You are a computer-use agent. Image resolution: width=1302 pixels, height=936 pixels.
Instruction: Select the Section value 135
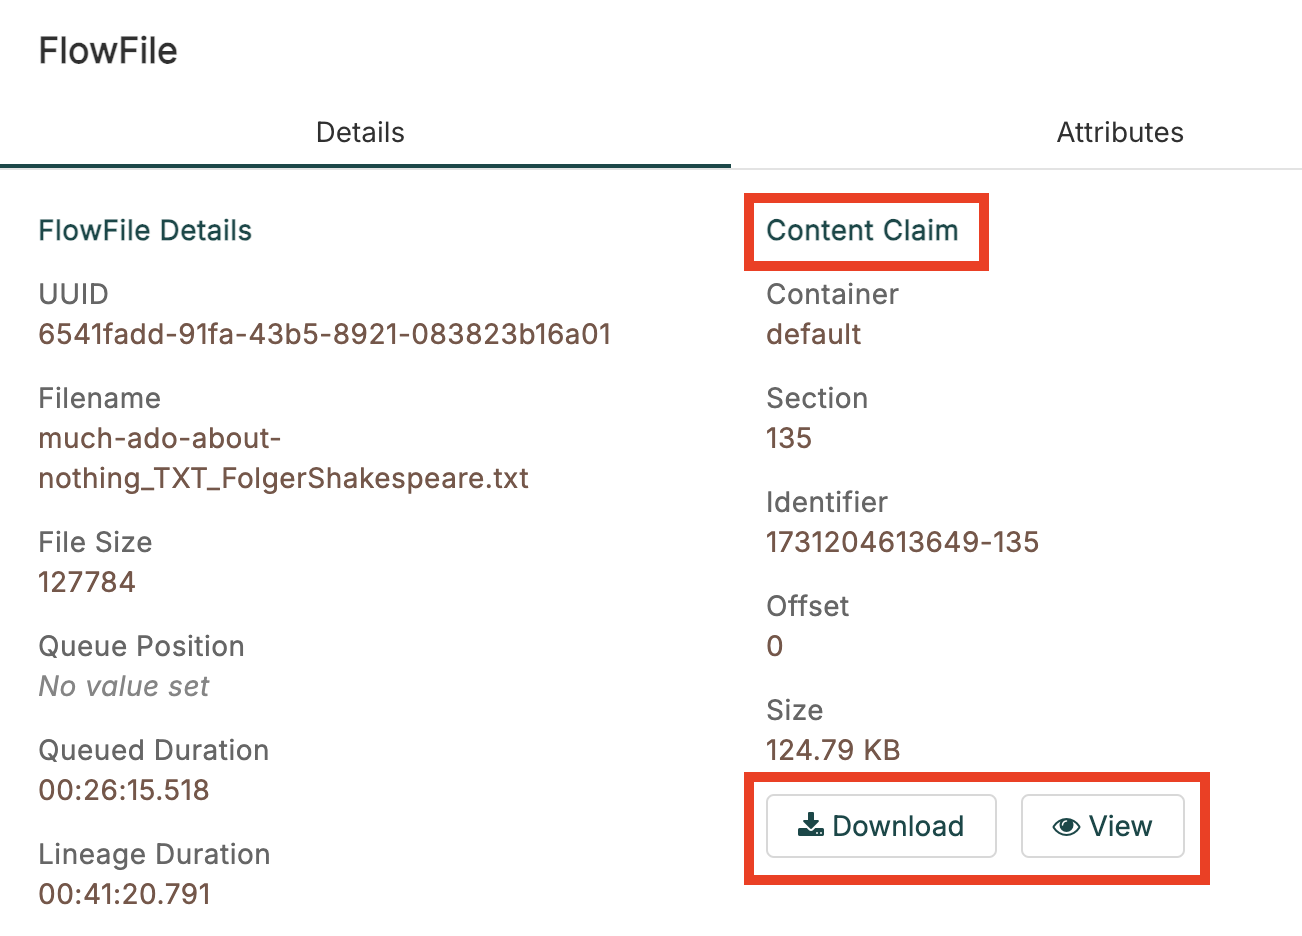click(x=789, y=438)
